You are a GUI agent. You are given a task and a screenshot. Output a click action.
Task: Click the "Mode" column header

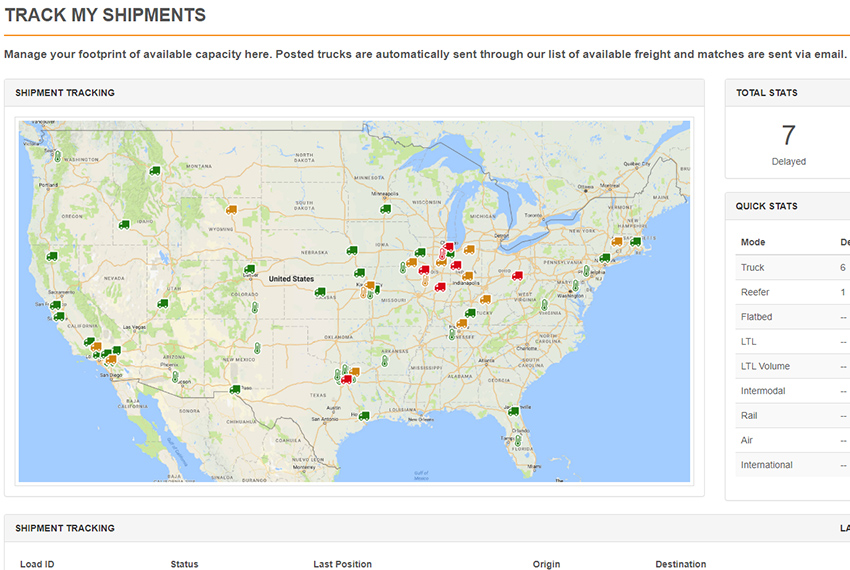tap(753, 242)
